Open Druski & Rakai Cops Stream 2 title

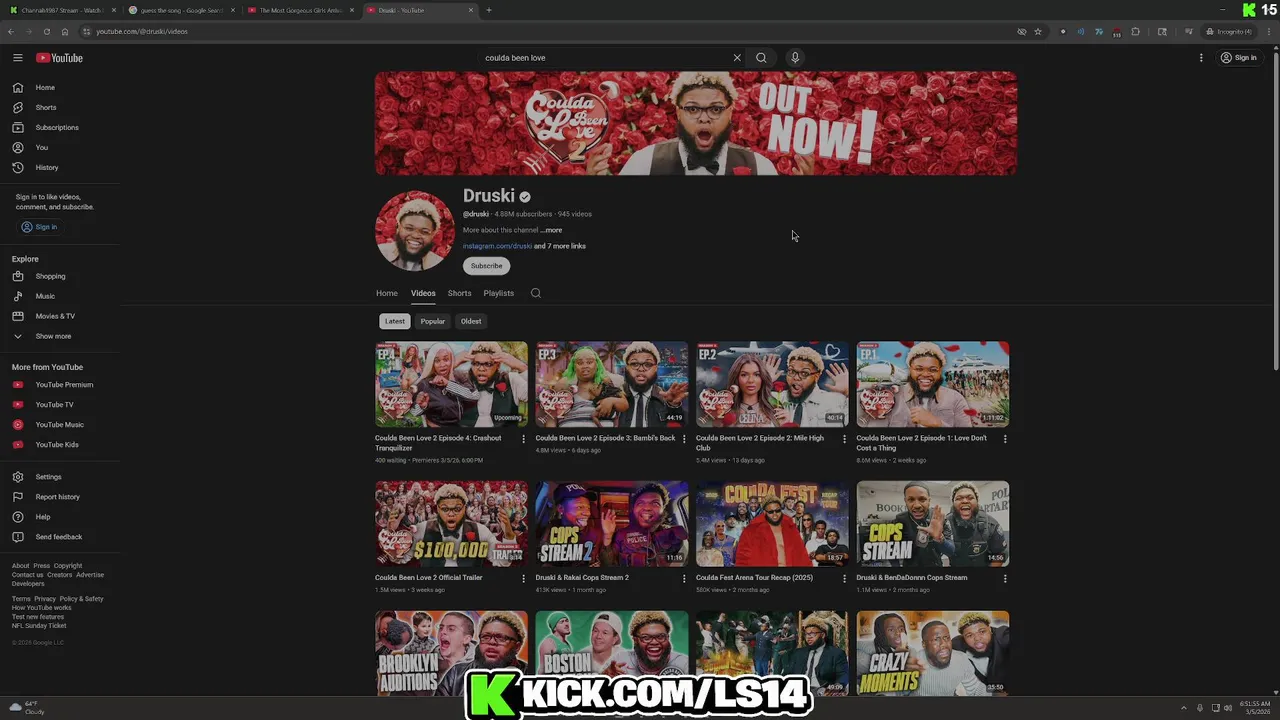[x=582, y=578]
